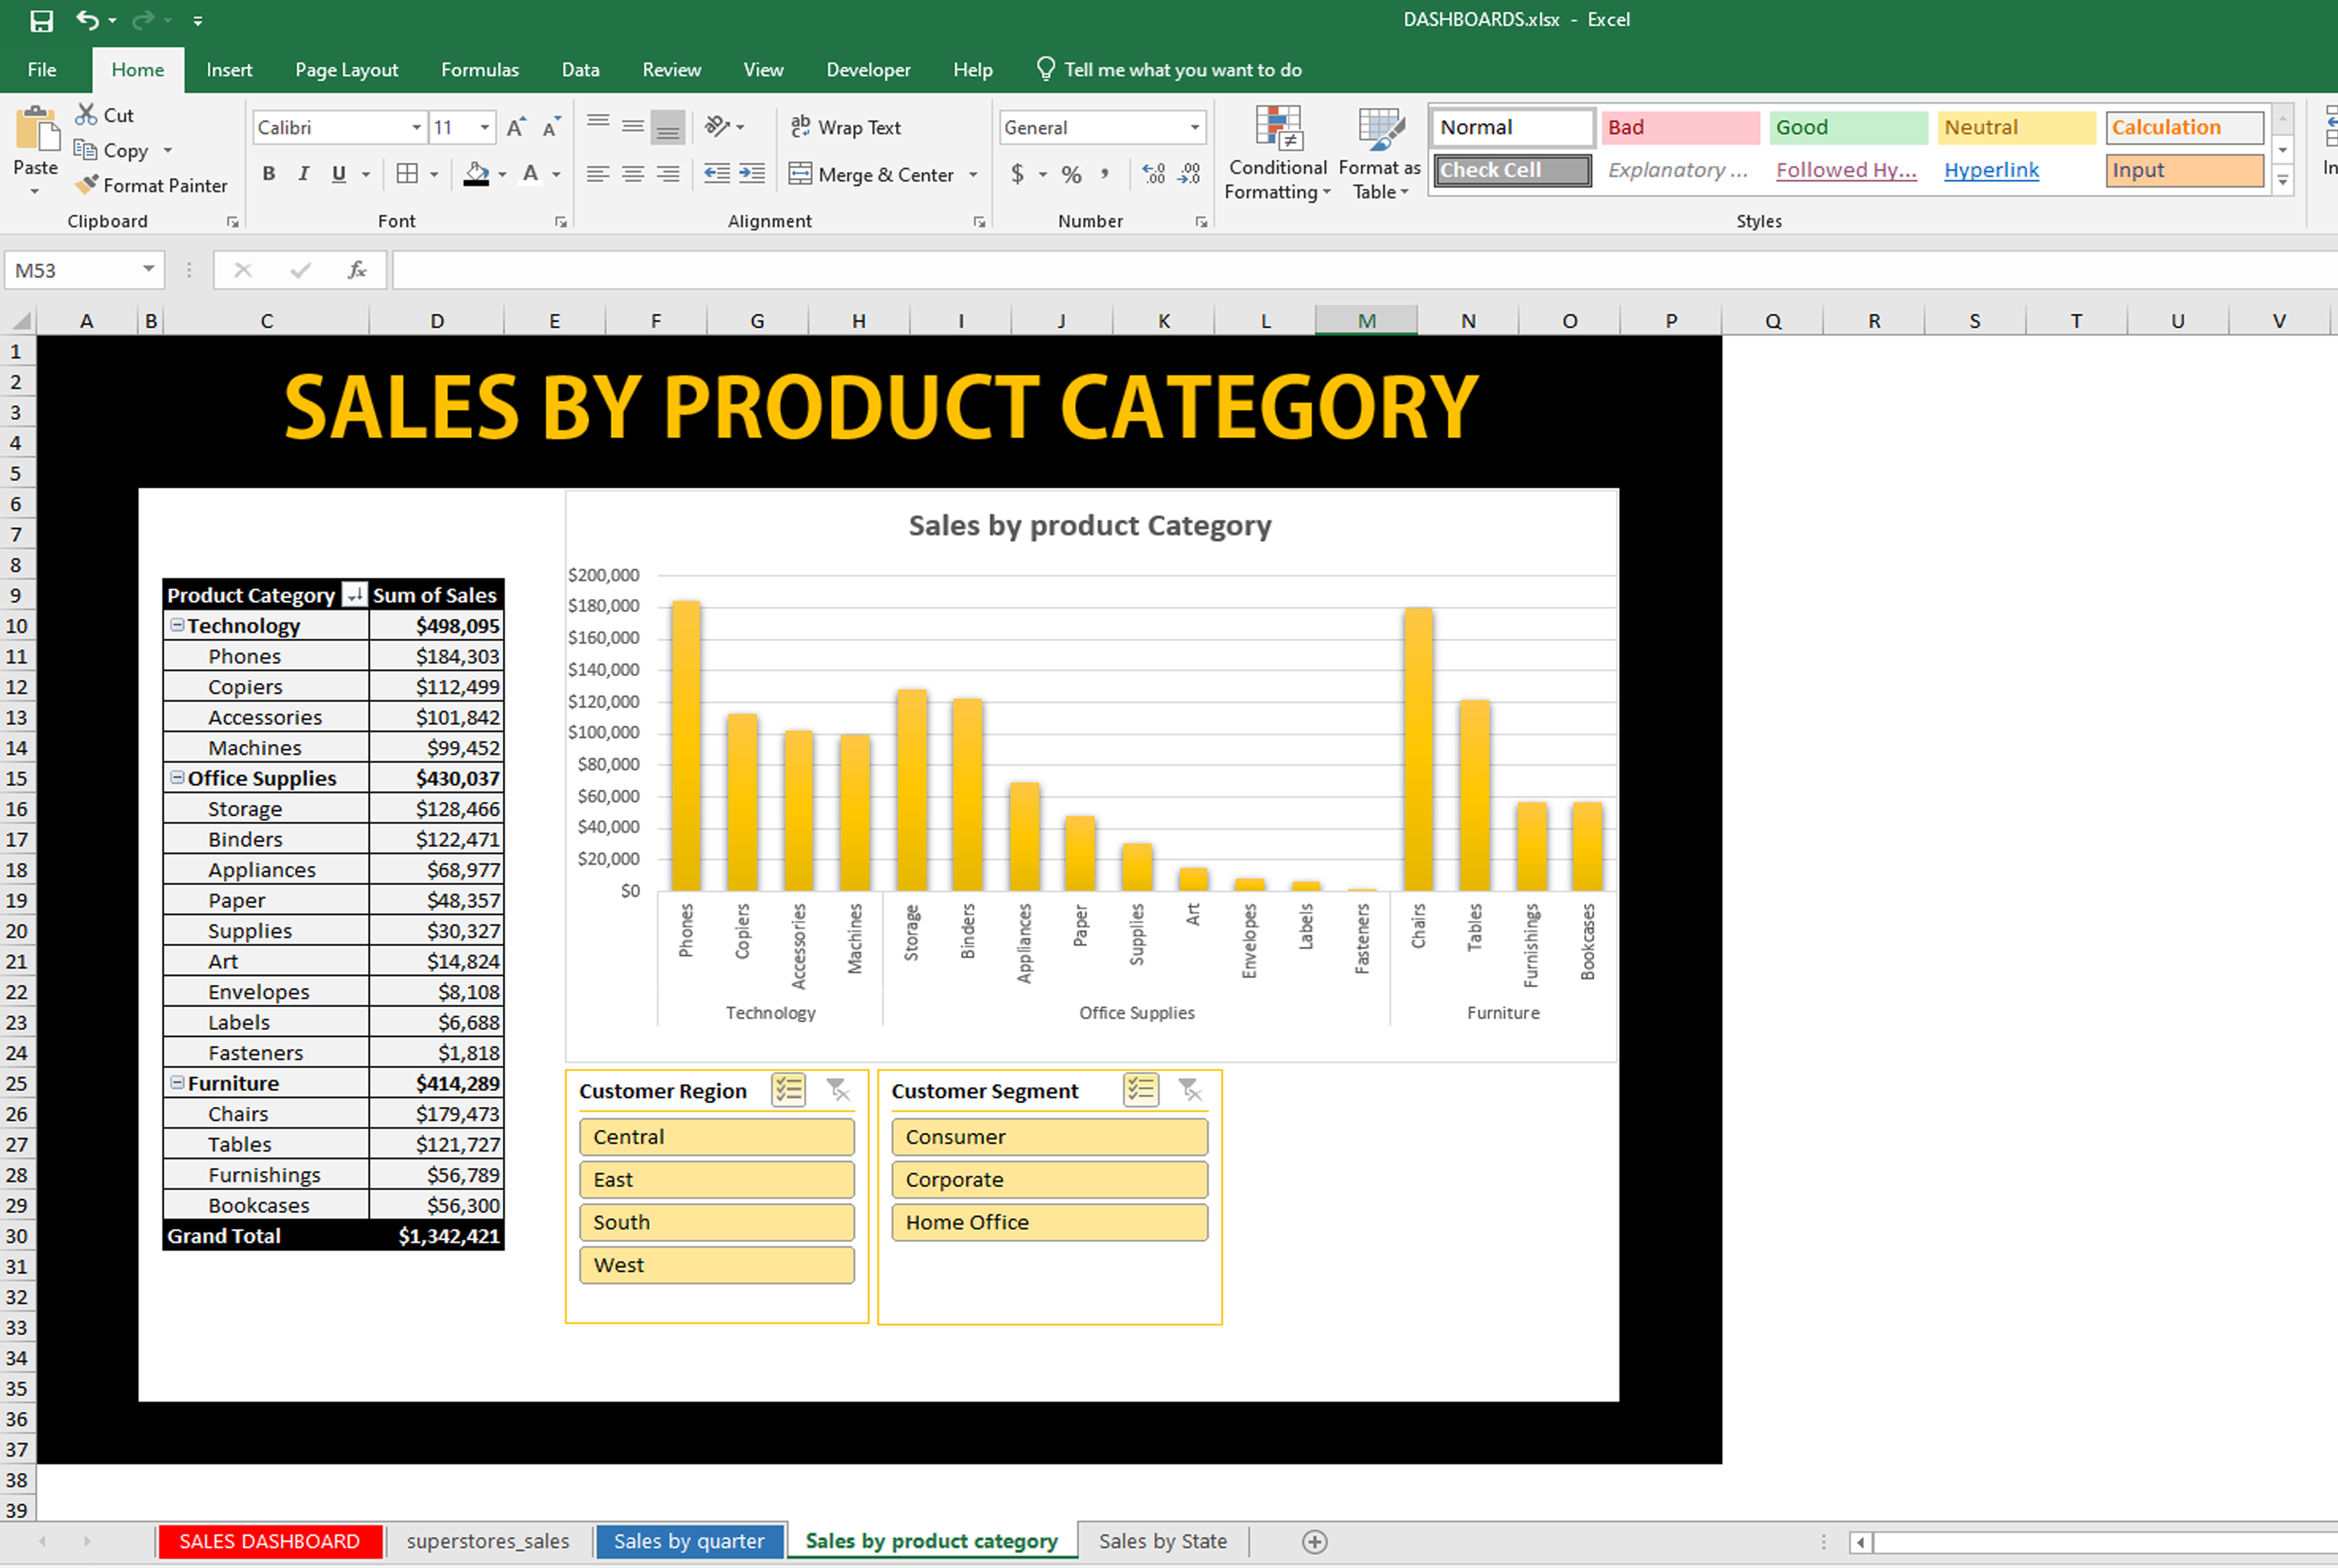The height and width of the screenshot is (1568, 2338).
Task: Open the Formulas ribbon tab
Action: click(479, 70)
